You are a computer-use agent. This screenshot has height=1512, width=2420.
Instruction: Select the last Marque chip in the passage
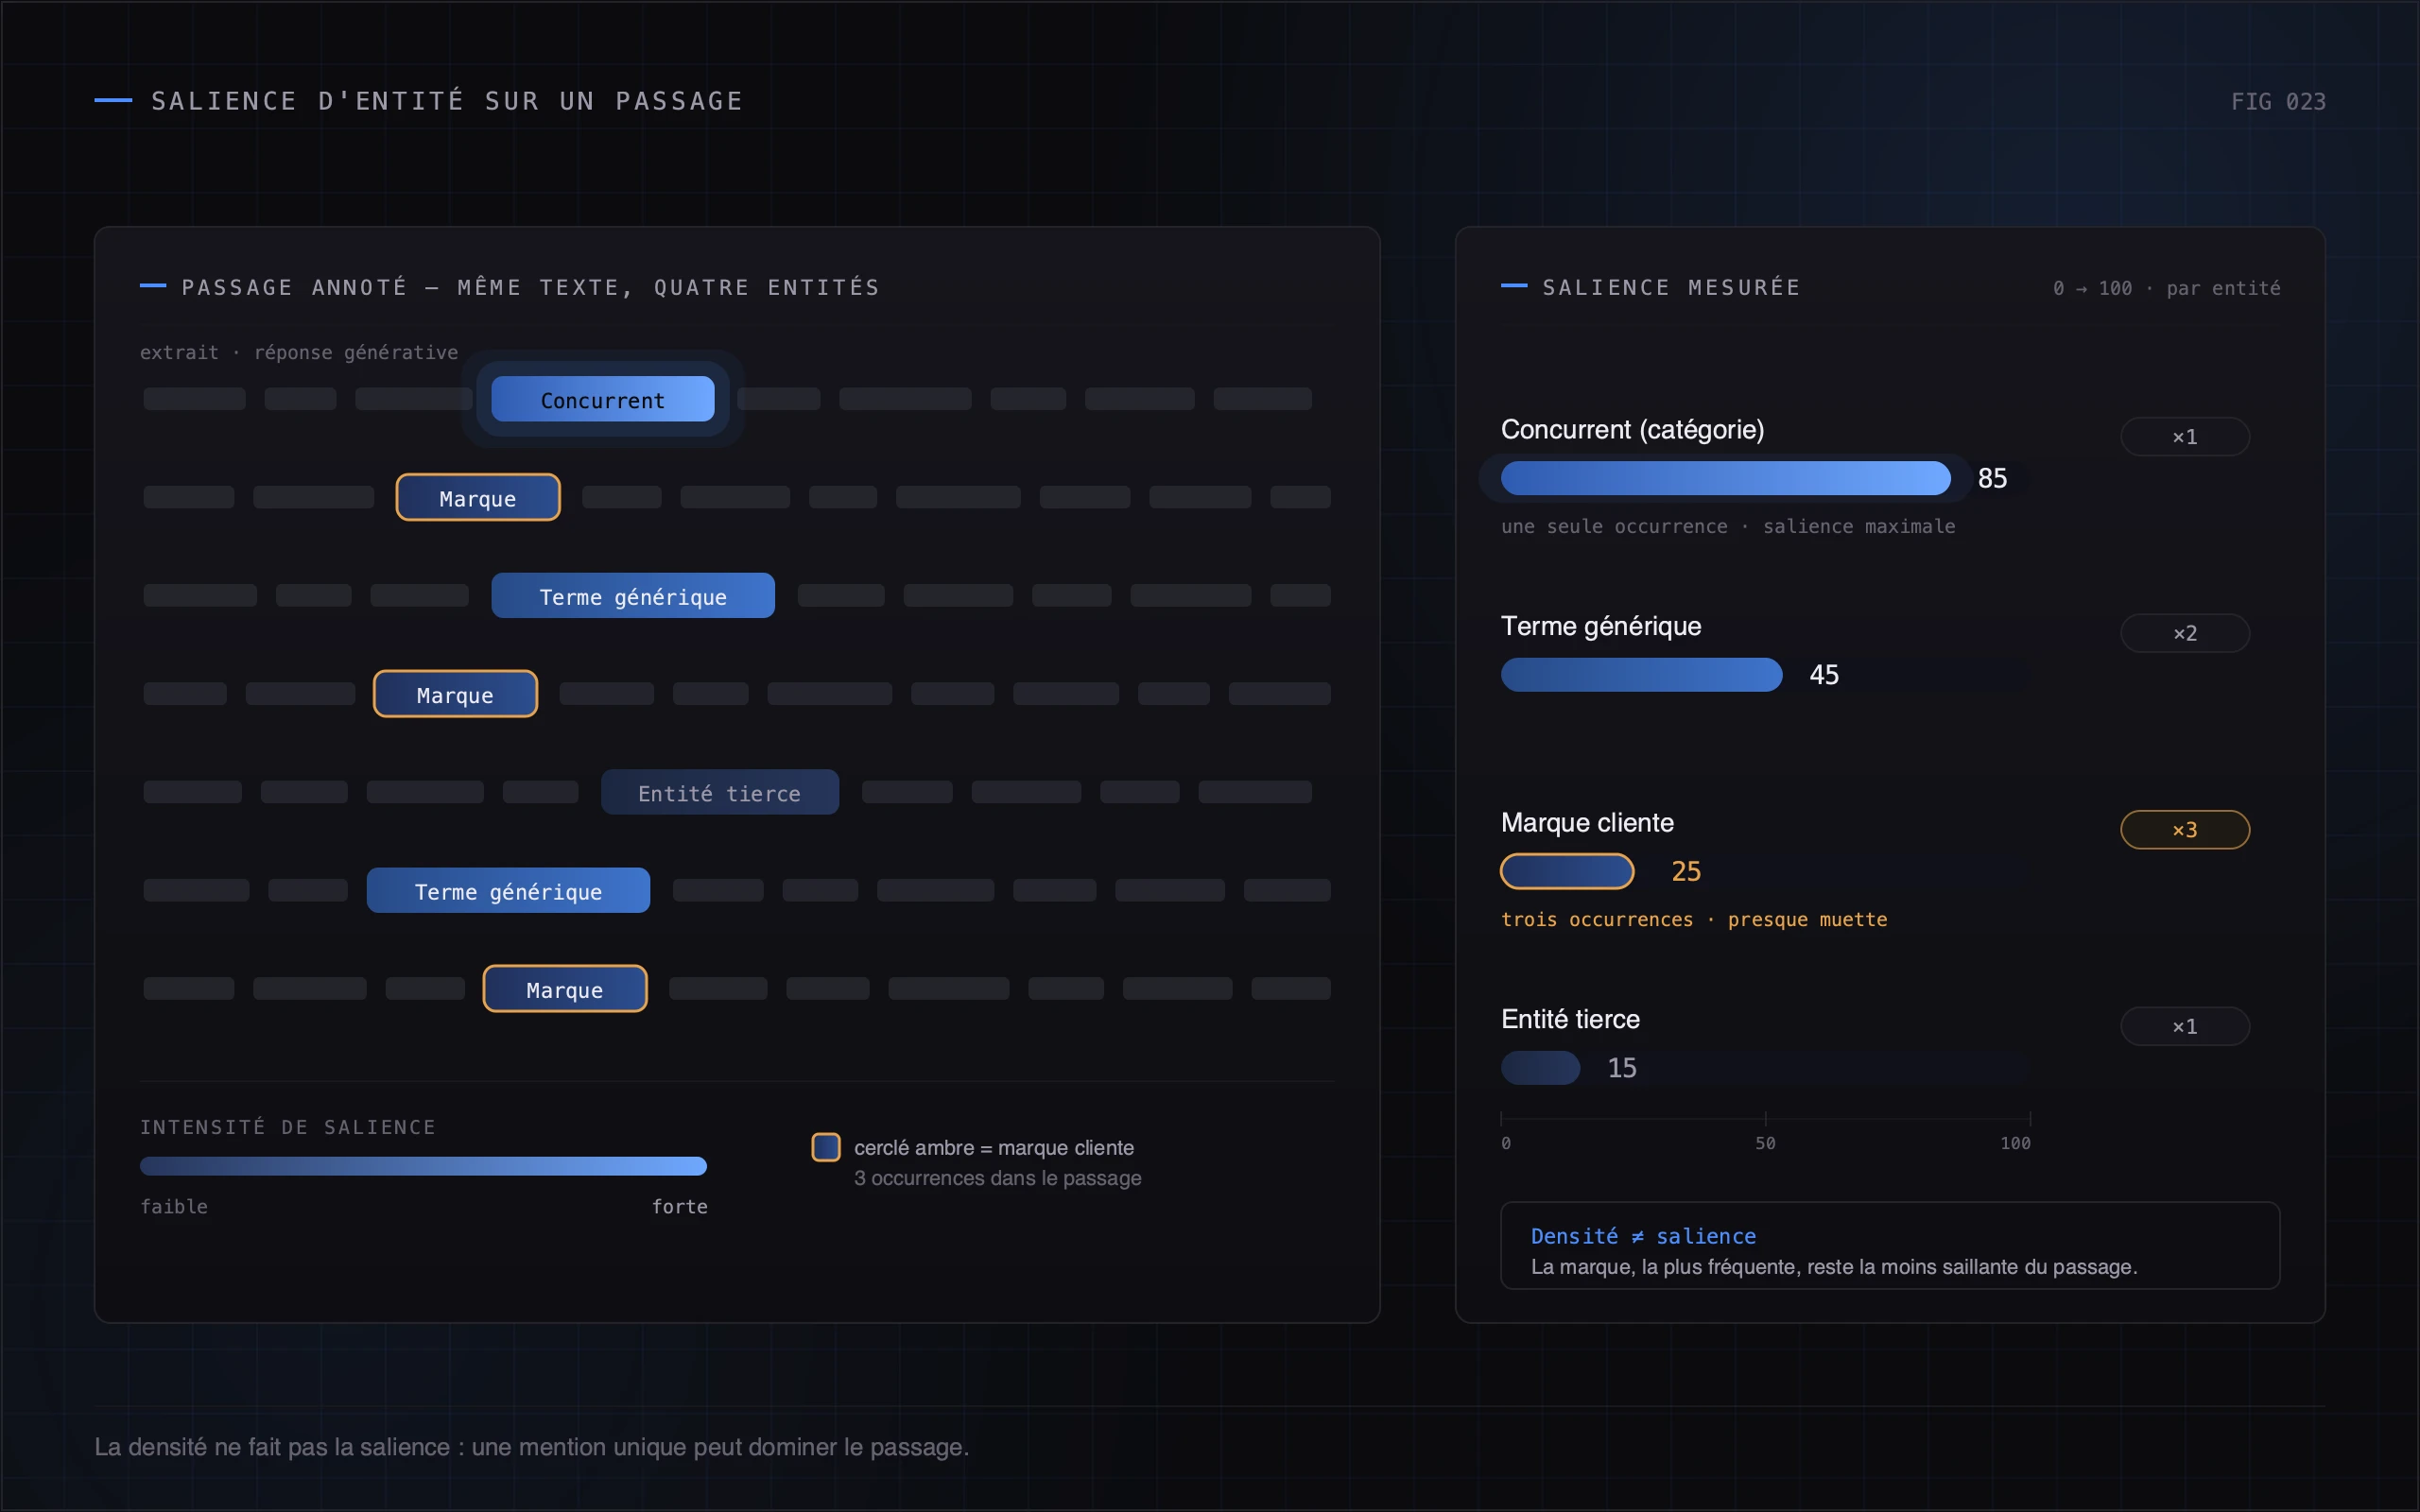pyautogui.click(x=565, y=989)
